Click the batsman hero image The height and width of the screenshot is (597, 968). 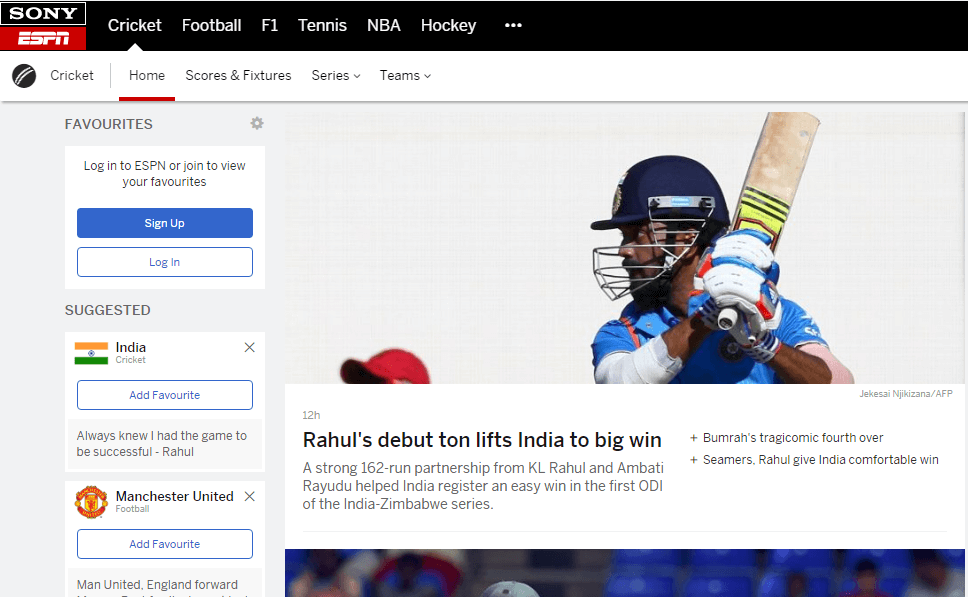tap(625, 248)
